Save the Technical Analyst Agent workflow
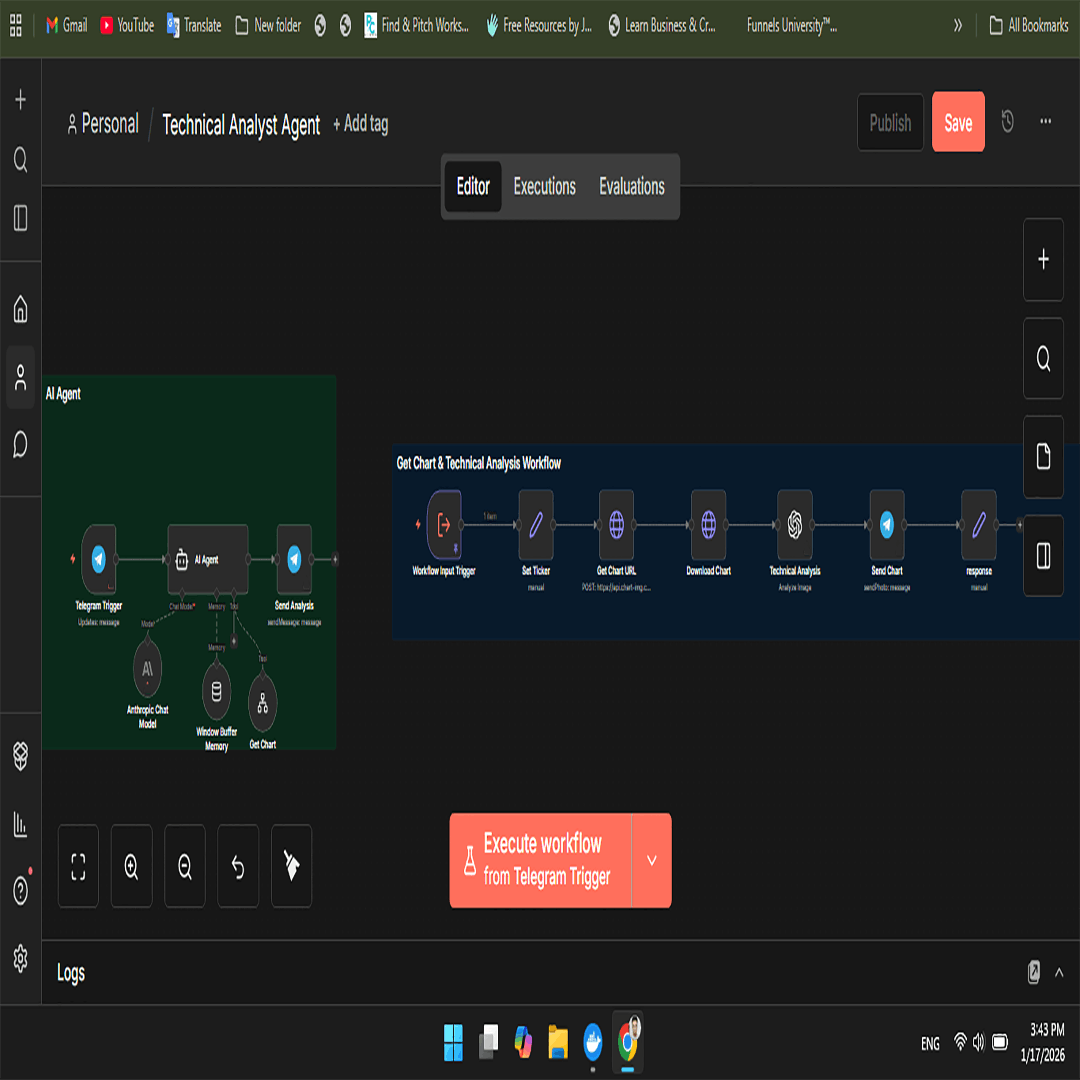 coord(957,122)
